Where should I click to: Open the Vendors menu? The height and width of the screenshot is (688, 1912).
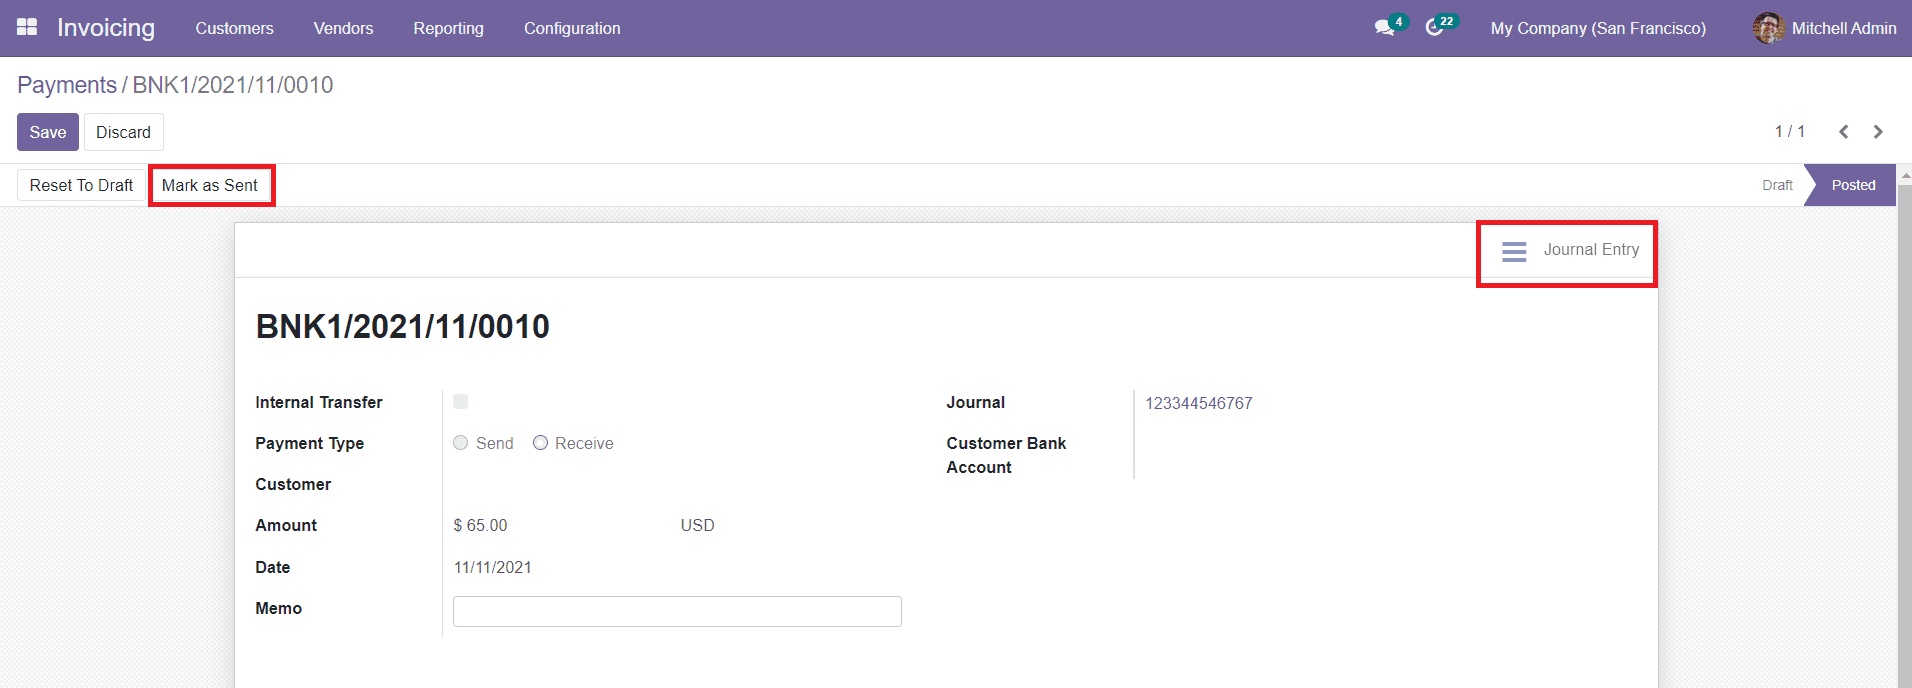[x=343, y=28]
